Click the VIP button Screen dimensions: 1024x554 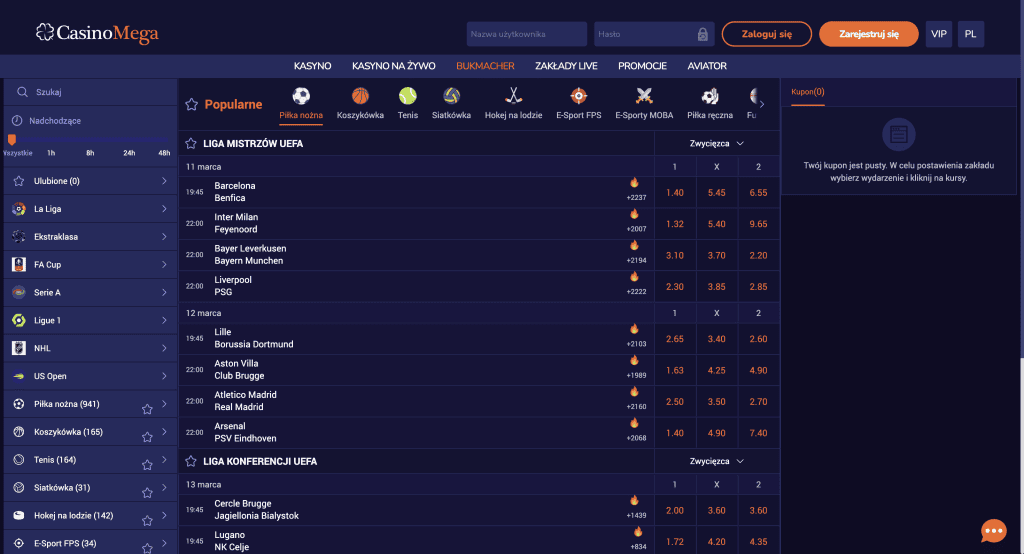[938, 34]
